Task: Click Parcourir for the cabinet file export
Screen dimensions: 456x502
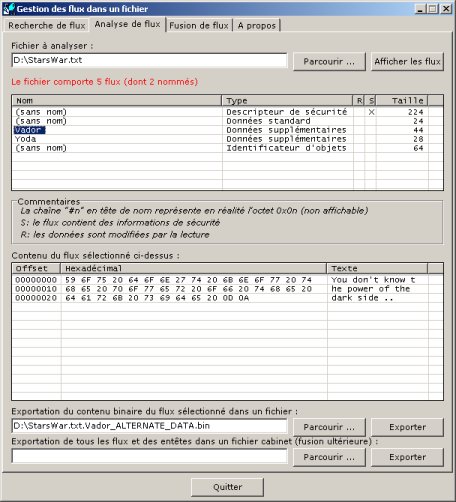Action: tap(329, 457)
